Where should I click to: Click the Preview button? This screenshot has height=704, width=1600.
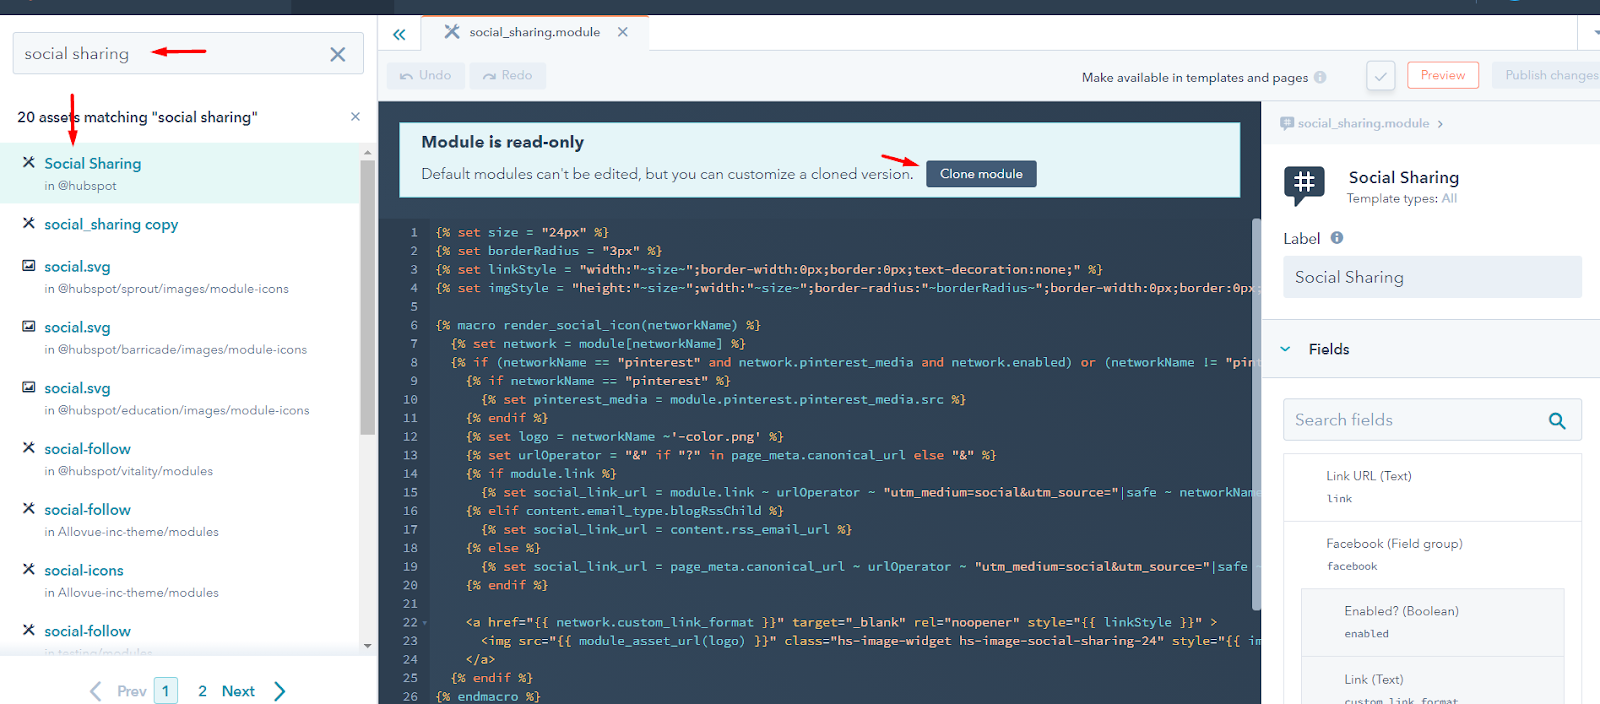coord(1443,75)
